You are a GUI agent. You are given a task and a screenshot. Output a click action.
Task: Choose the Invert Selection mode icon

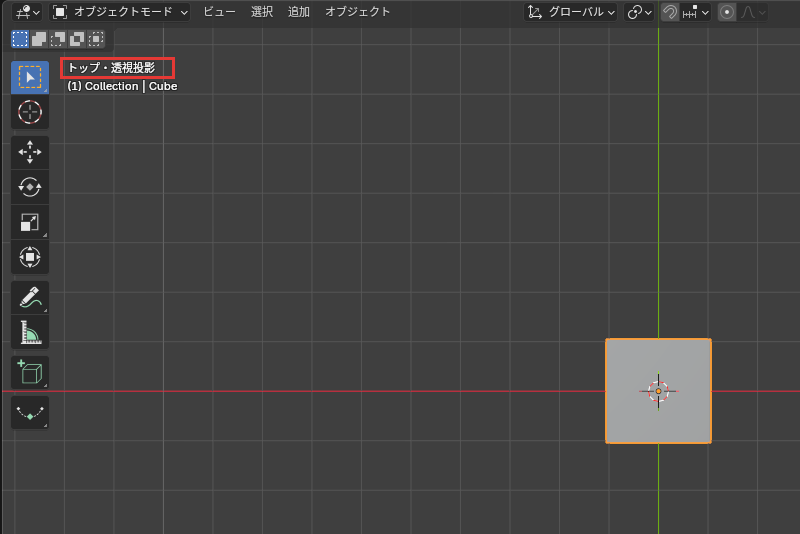pyautogui.click(x=77, y=39)
